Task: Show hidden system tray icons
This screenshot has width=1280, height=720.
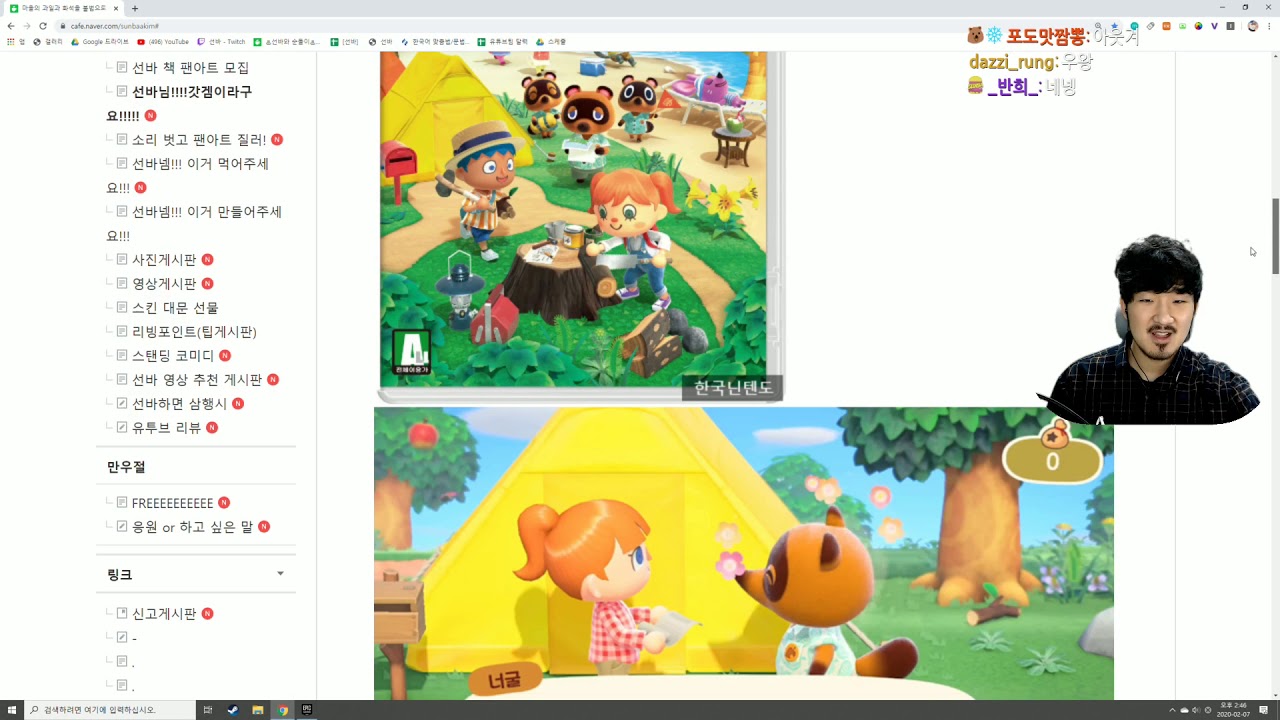Action: pos(1172,710)
